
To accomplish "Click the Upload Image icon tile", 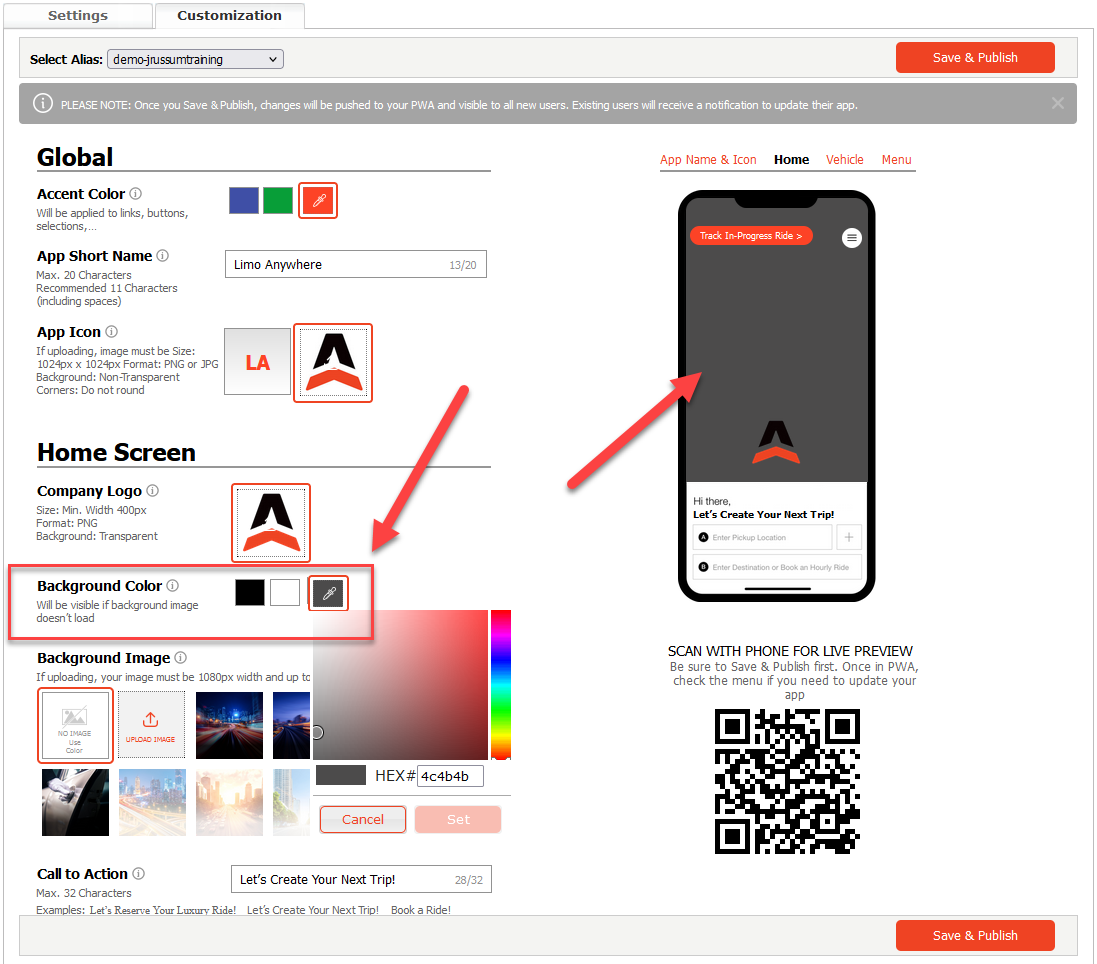I will coord(151,726).
